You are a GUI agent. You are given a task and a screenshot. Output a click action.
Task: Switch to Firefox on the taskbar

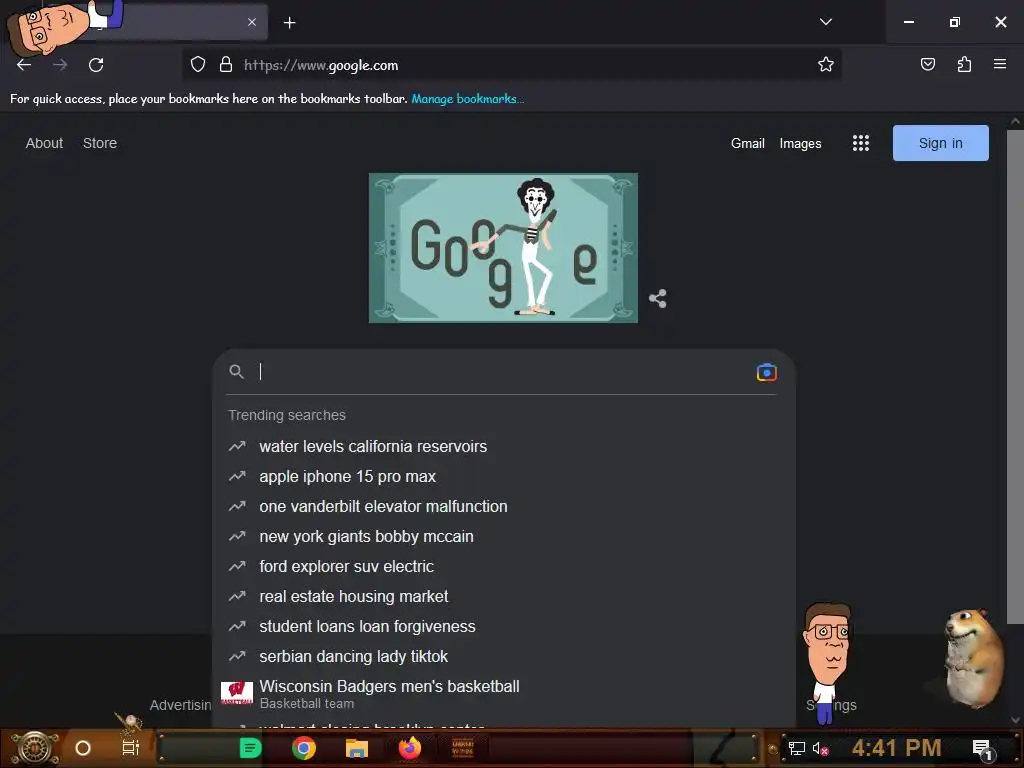(410, 748)
